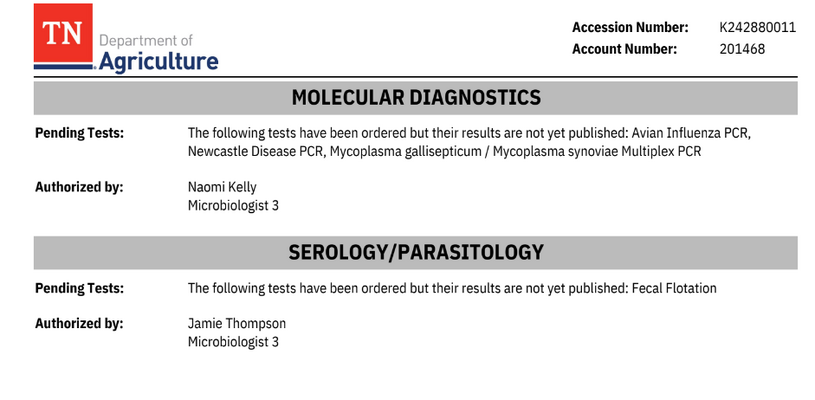Click accession value K242880011

(757, 27)
